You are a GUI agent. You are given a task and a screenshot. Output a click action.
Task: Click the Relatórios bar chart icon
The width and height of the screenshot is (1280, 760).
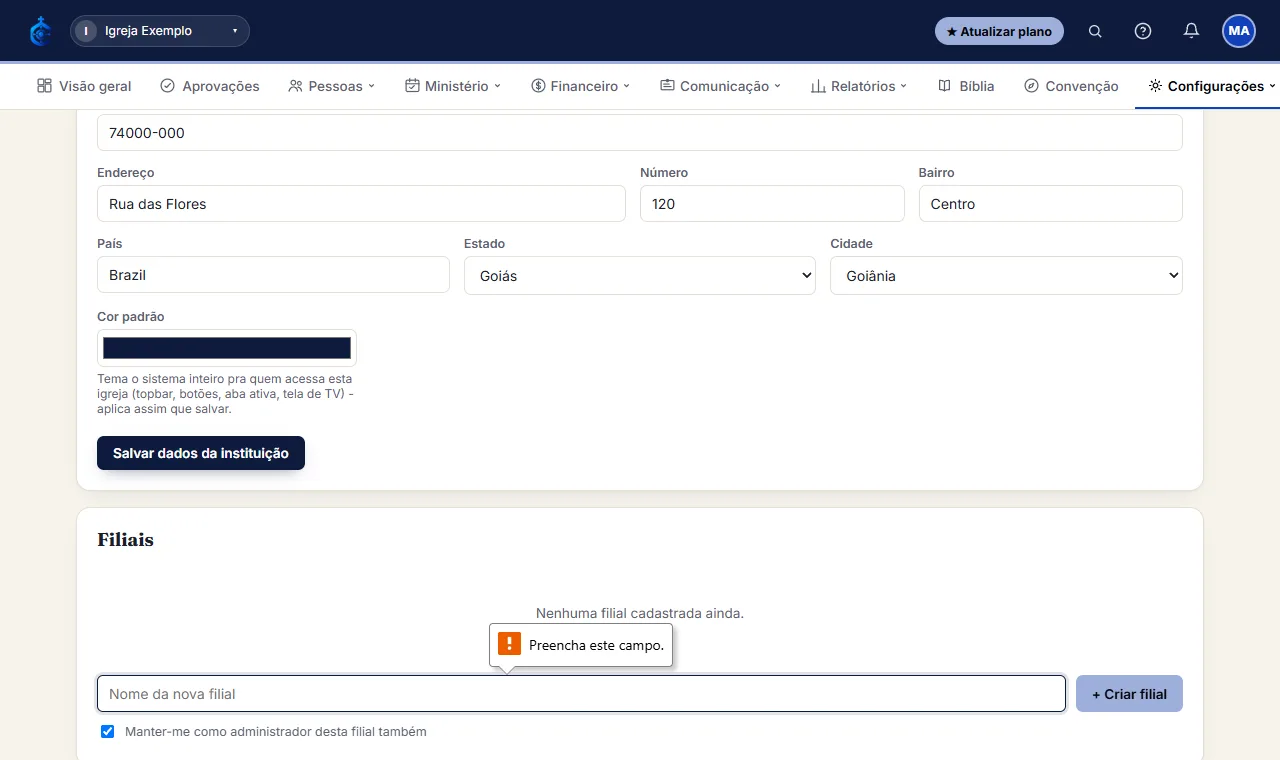(818, 86)
